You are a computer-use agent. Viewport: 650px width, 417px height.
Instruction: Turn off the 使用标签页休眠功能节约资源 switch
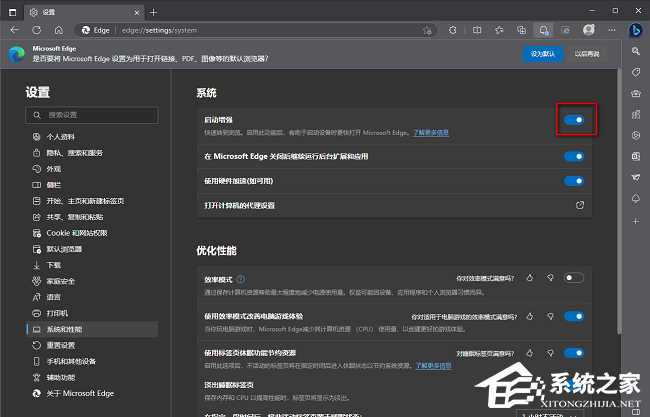574,353
